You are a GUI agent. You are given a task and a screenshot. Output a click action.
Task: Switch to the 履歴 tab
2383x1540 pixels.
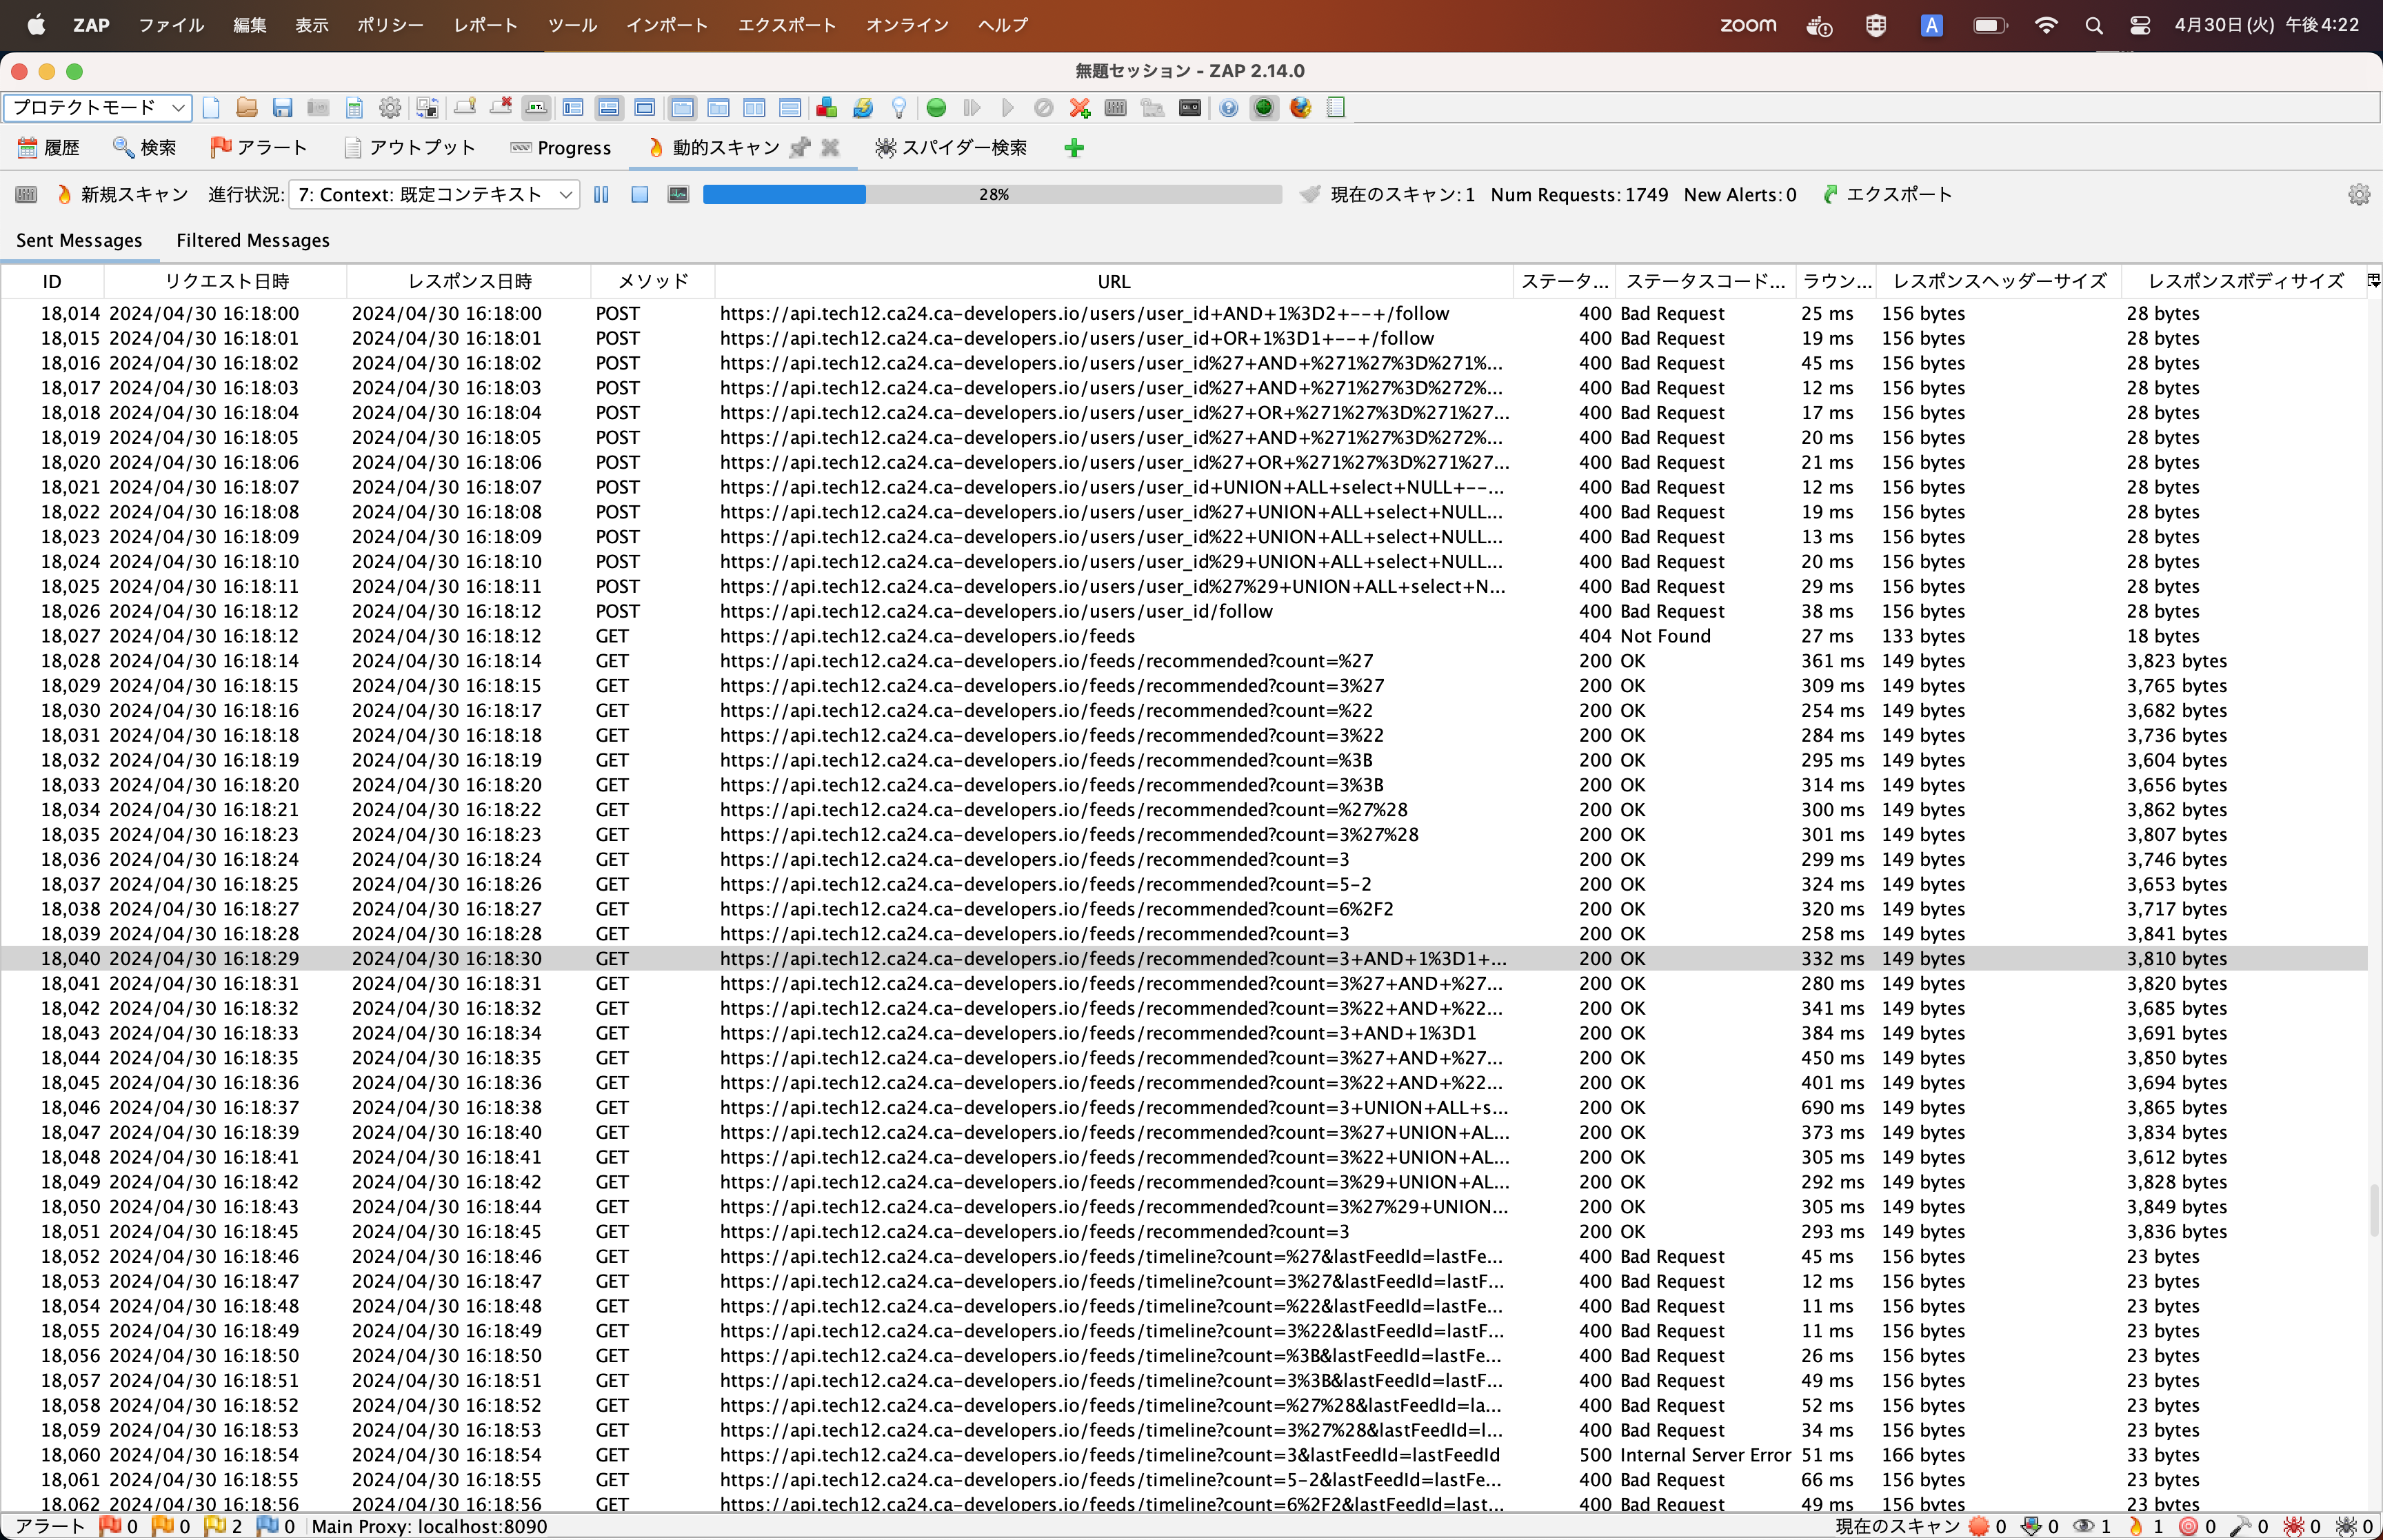click(x=49, y=148)
